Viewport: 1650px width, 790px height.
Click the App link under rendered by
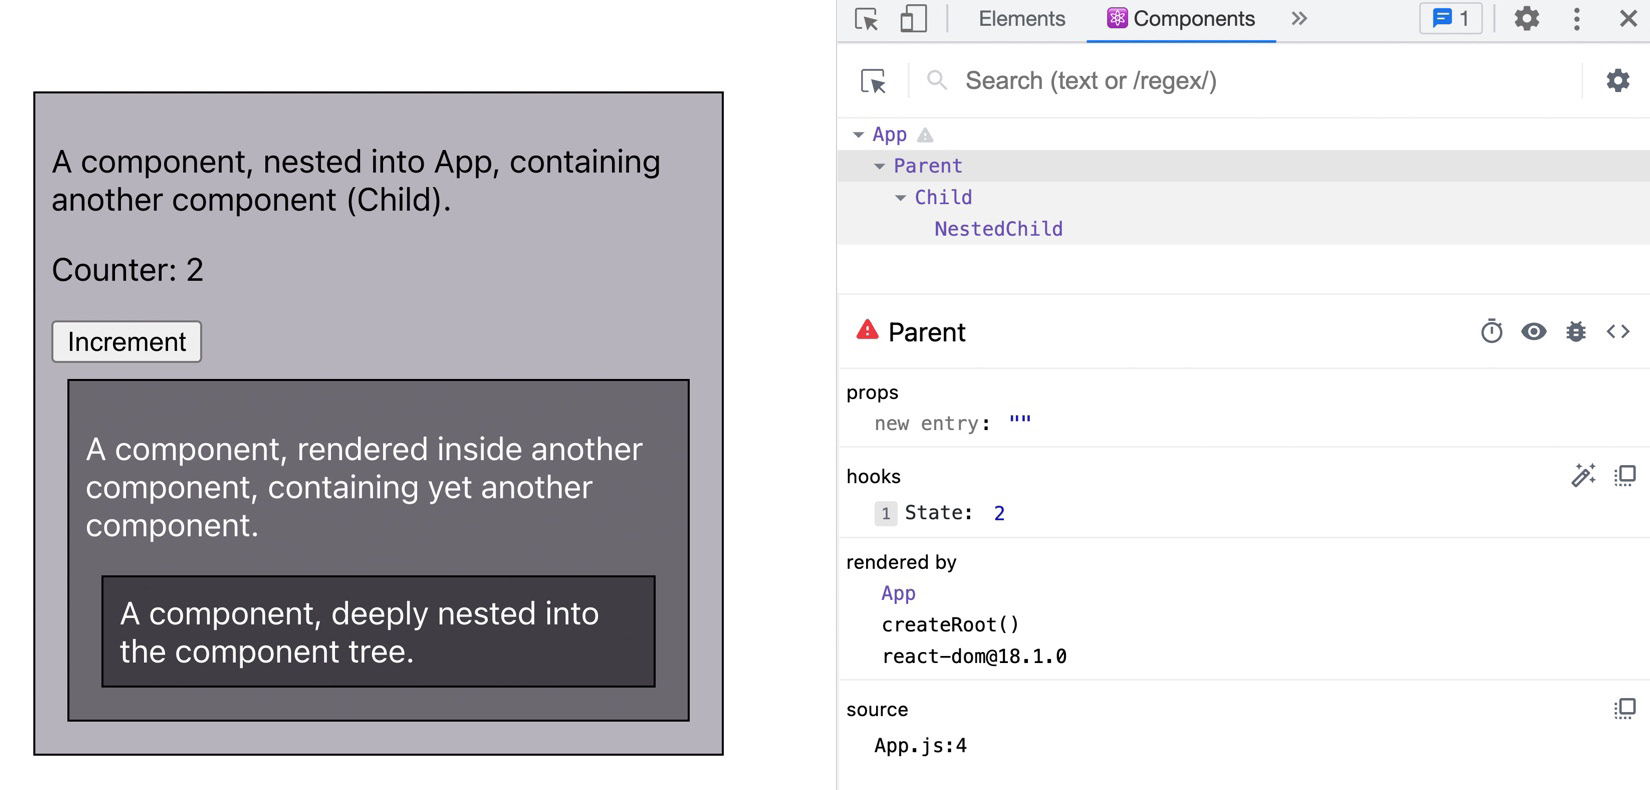(x=898, y=593)
